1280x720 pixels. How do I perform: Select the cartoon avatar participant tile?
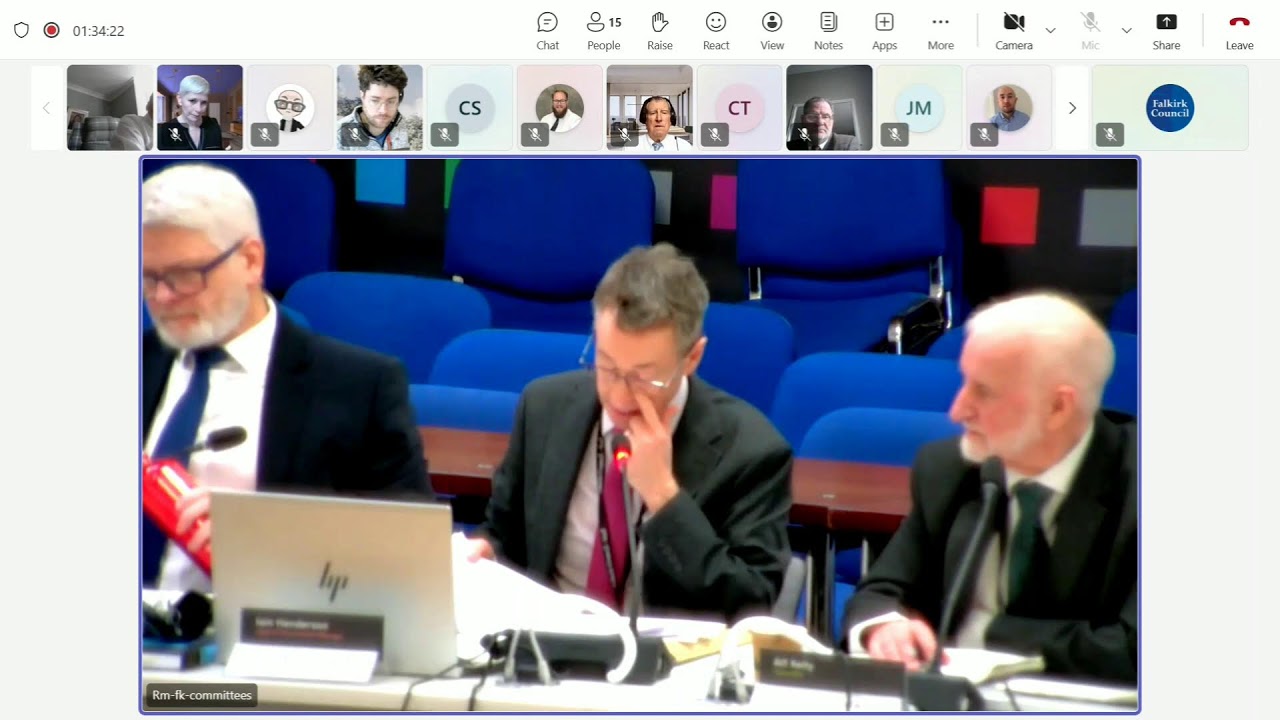point(290,108)
